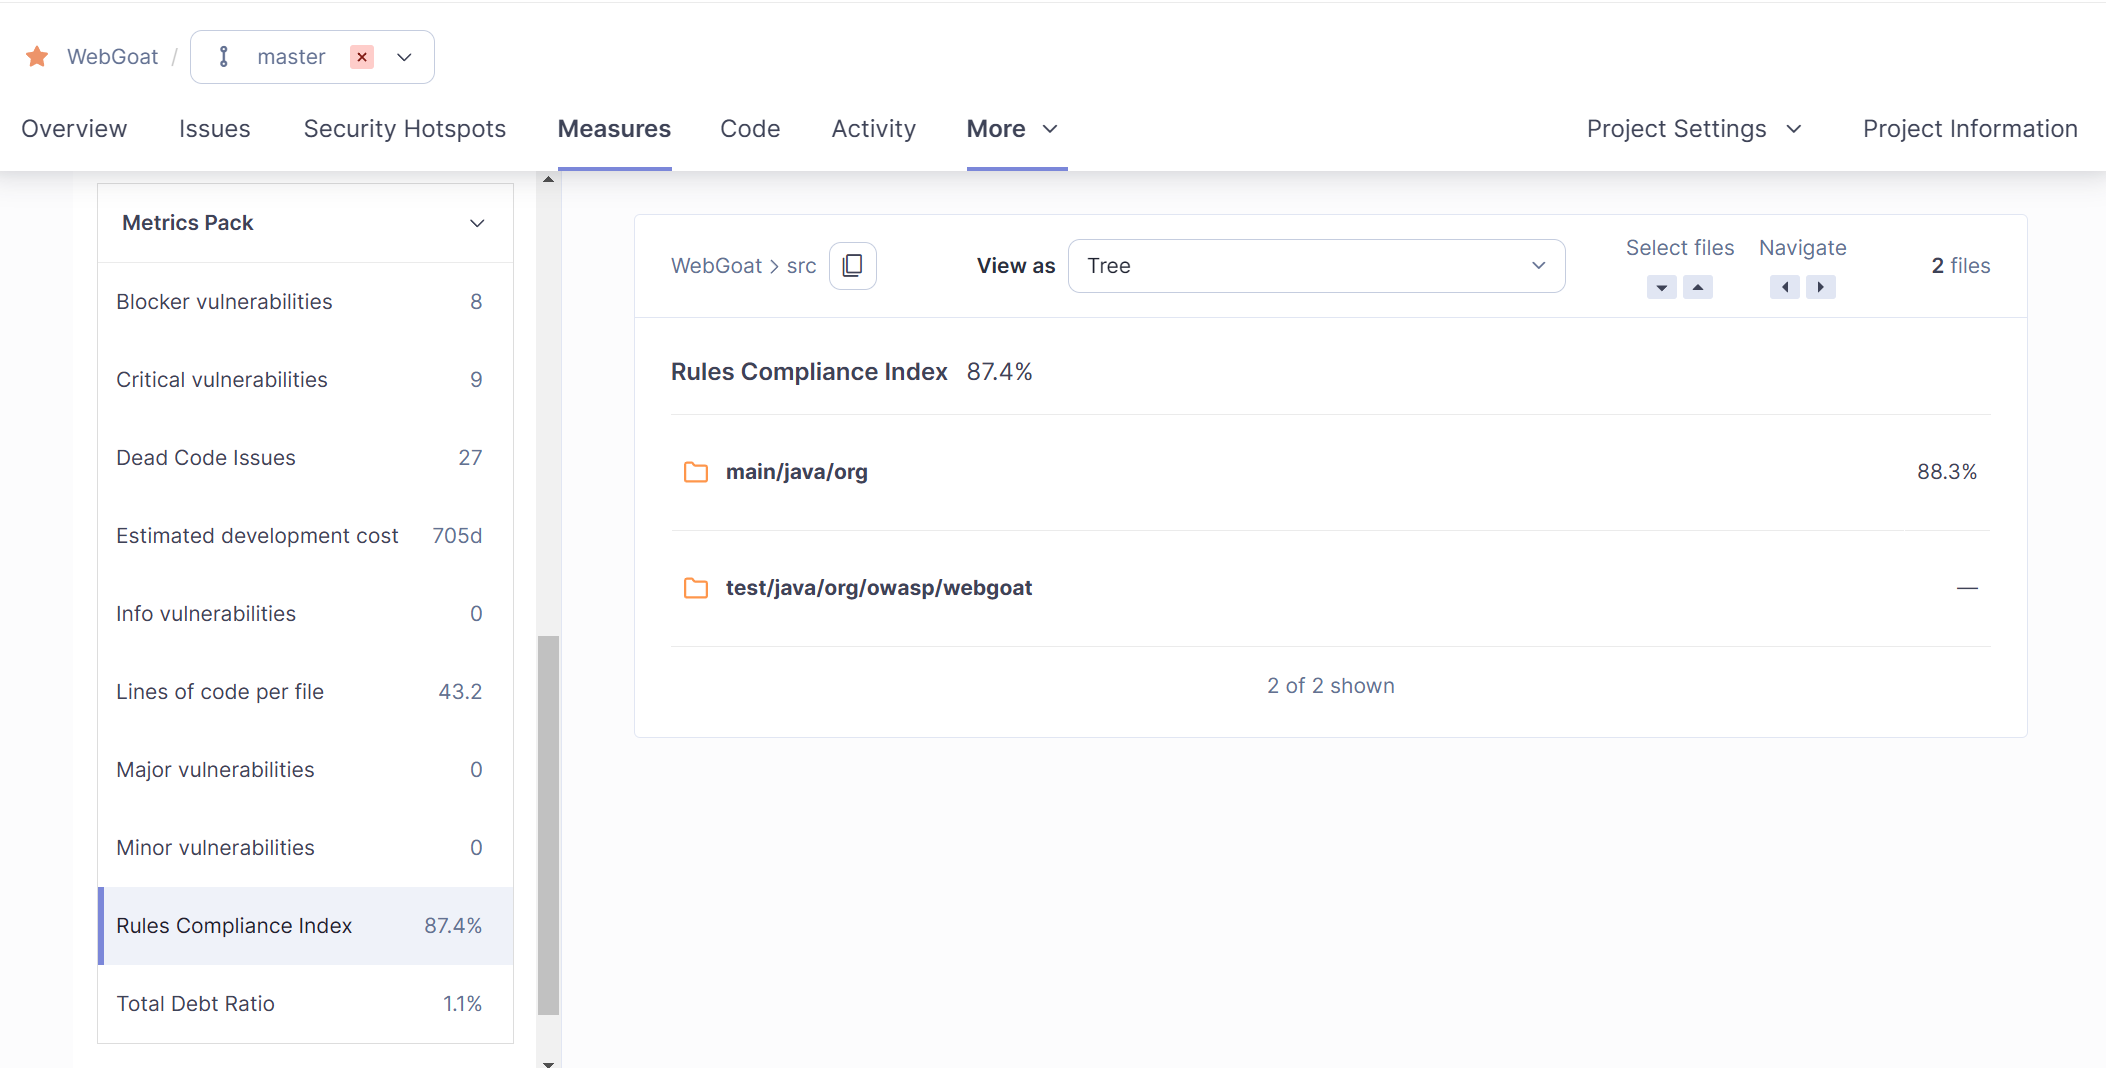Open the Activity tab

pyautogui.click(x=873, y=129)
